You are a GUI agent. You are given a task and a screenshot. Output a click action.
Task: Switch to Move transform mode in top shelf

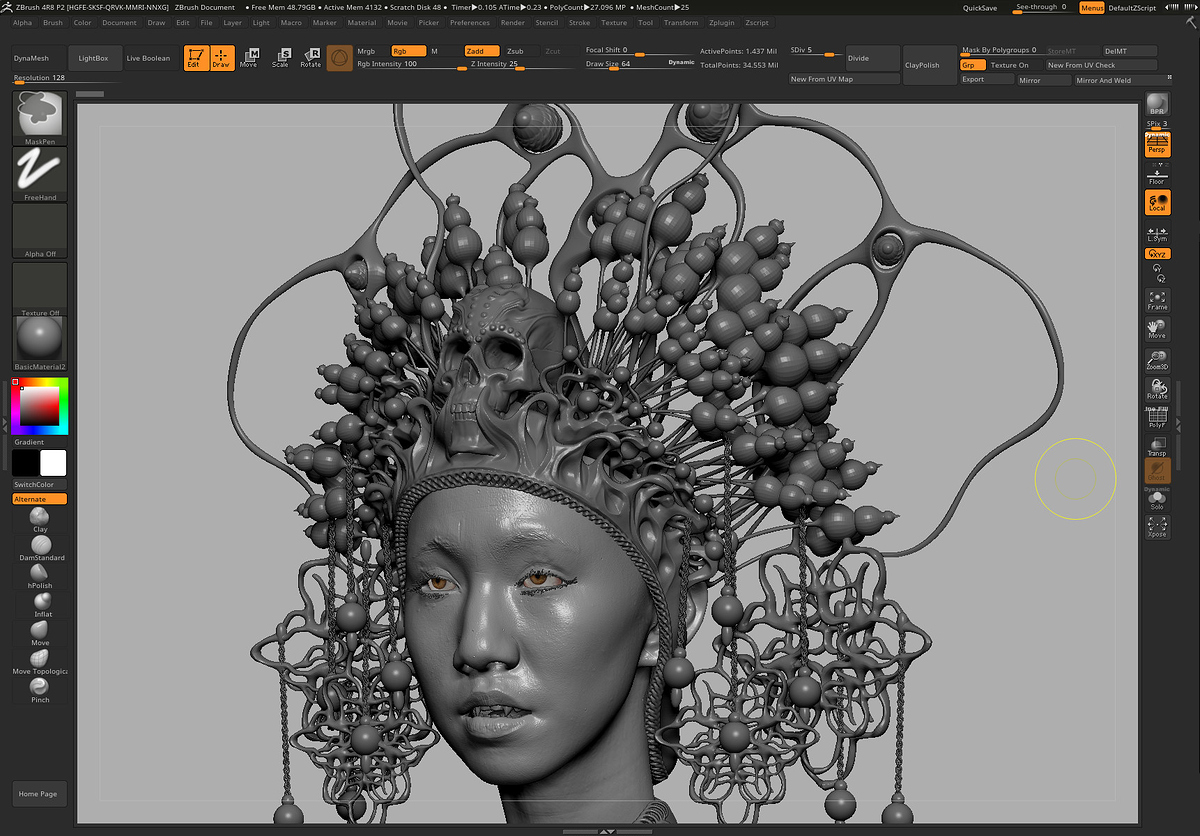[x=249, y=58]
